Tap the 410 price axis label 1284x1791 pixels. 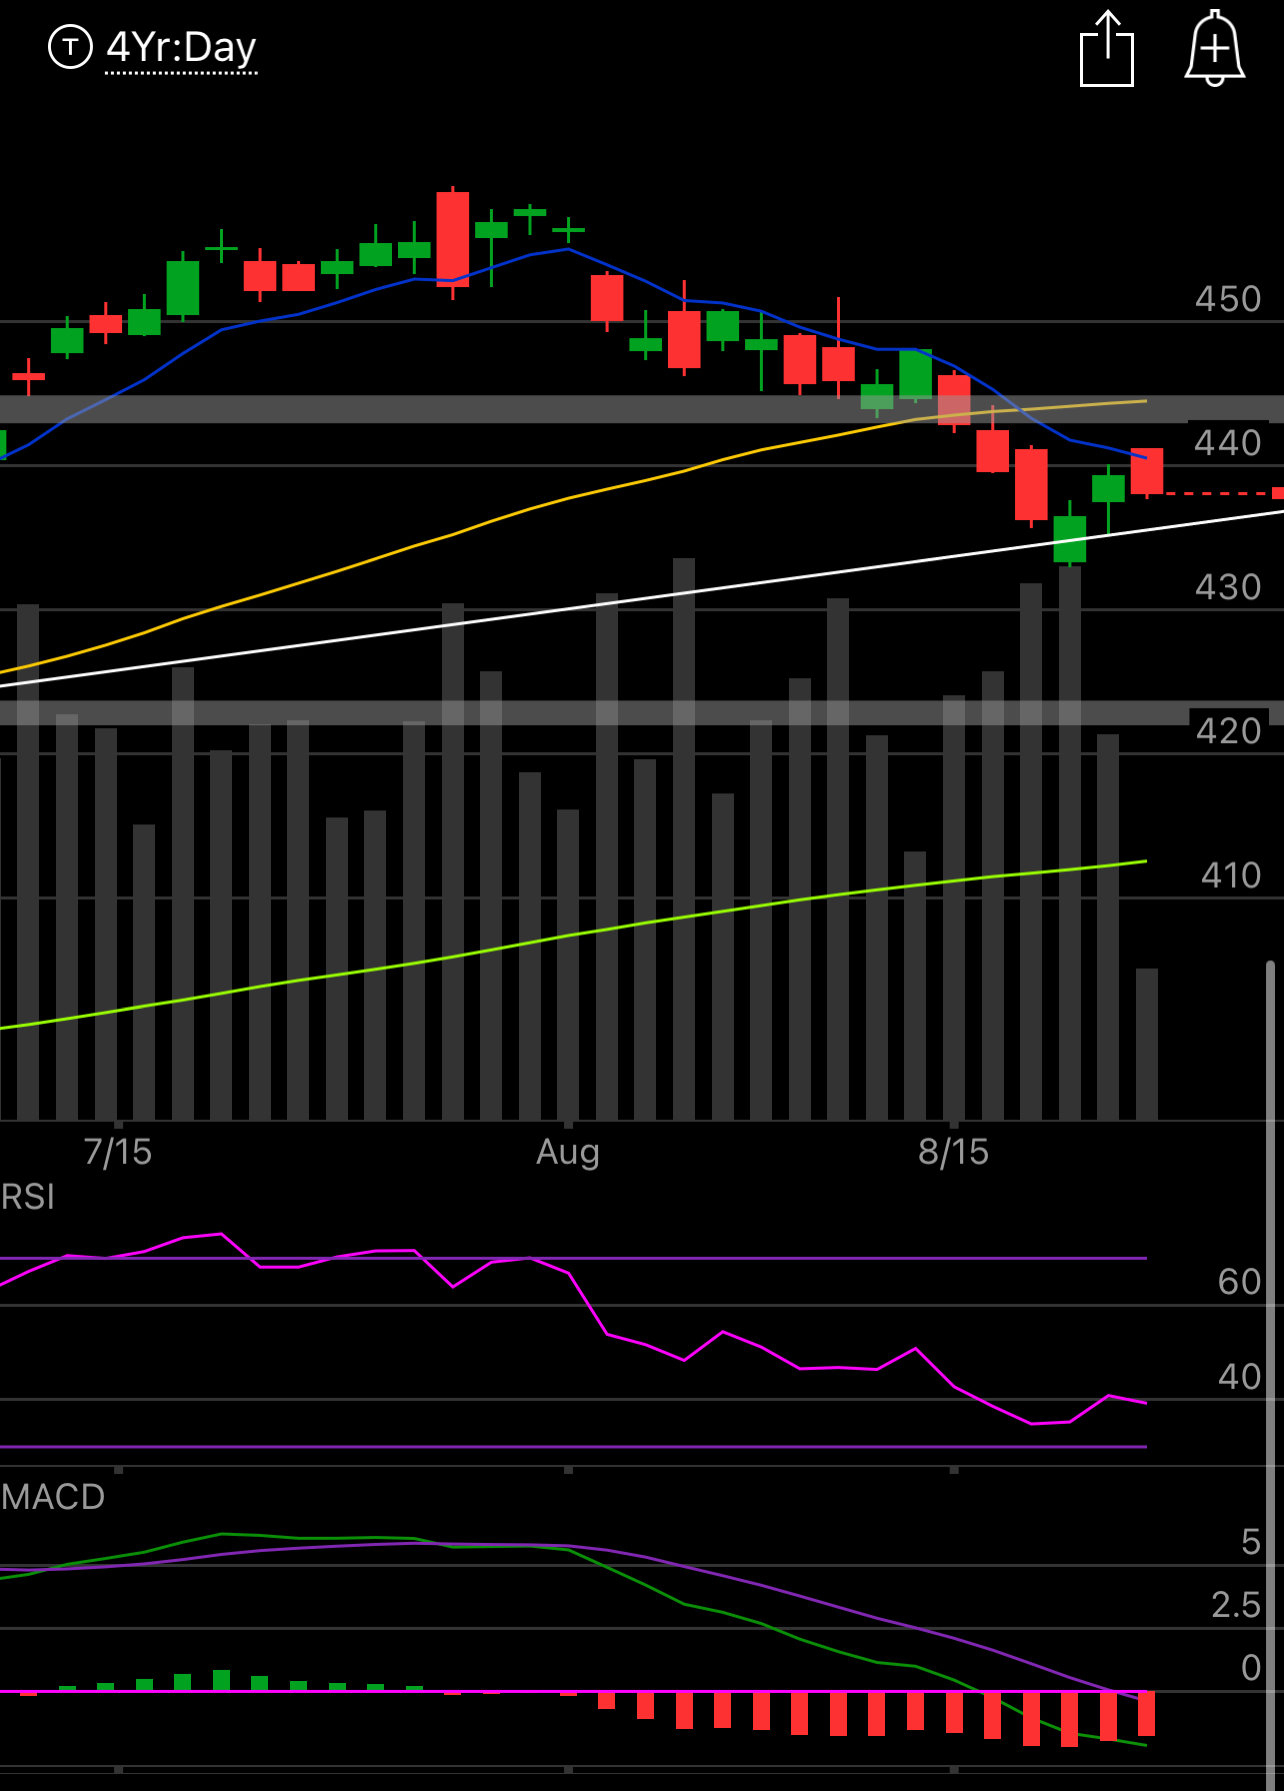1231,875
